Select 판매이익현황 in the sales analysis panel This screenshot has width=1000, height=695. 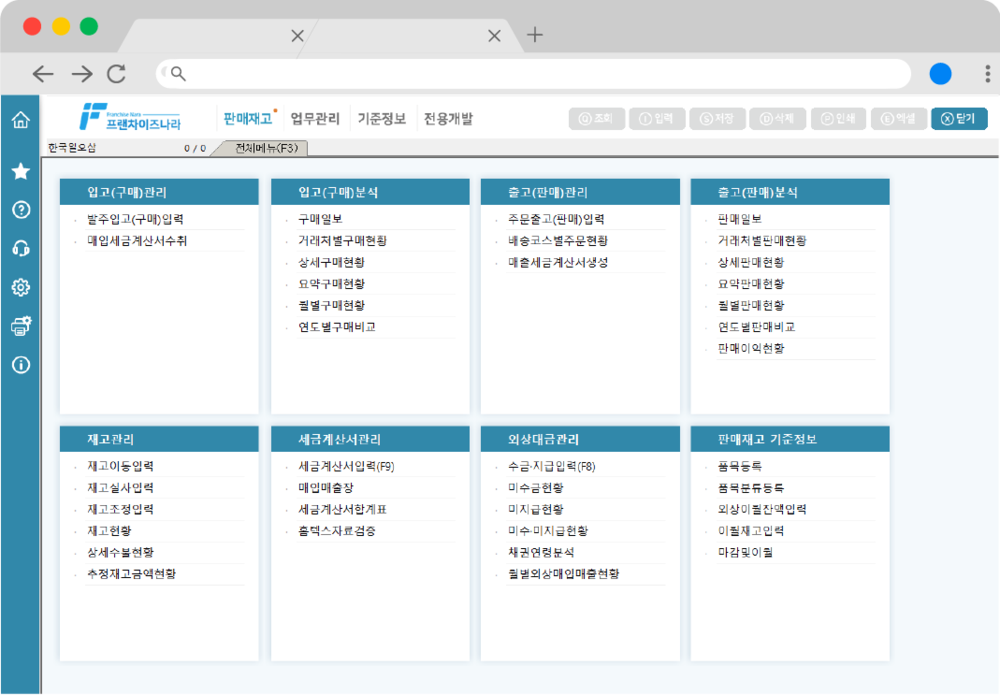pos(751,348)
